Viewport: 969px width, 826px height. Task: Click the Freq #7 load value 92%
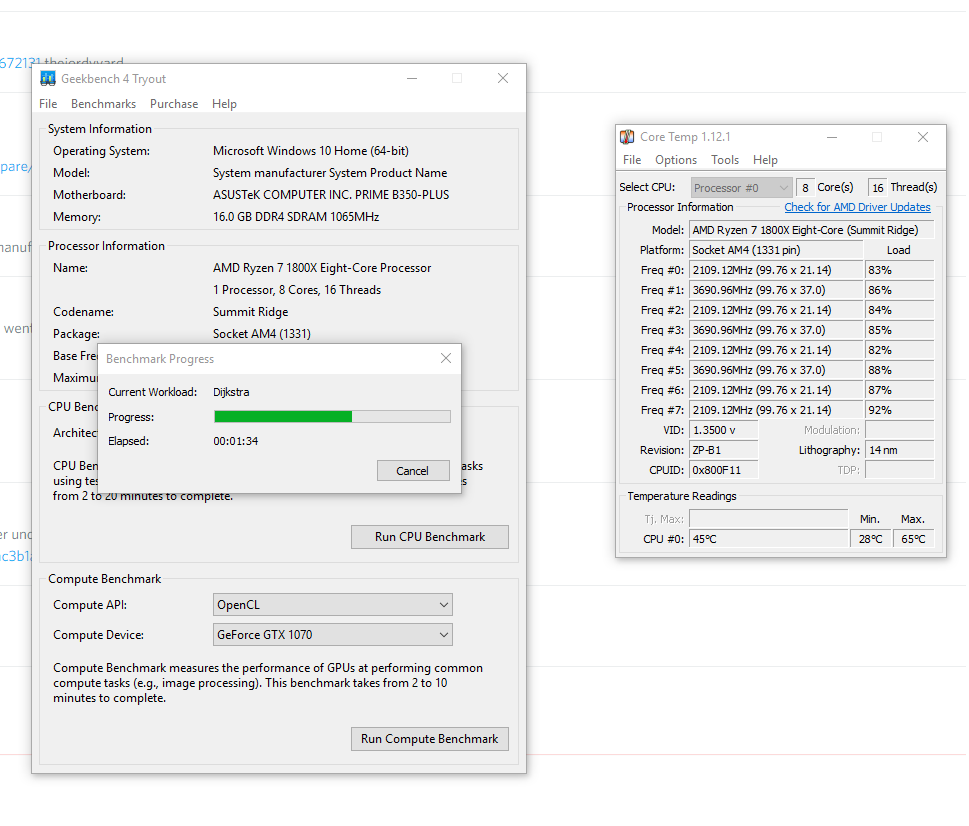click(899, 410)
